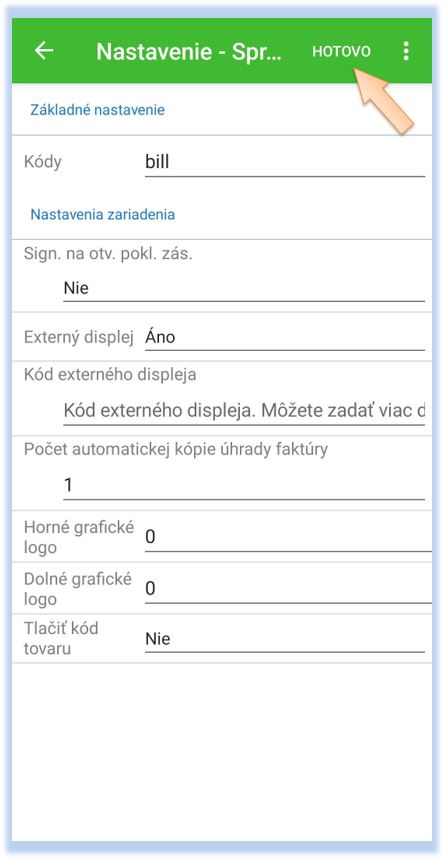Viewport: 445px width, 859px height.
Task: Tap the Dolné grafické logo label
Action: click(x=78, y=589)
